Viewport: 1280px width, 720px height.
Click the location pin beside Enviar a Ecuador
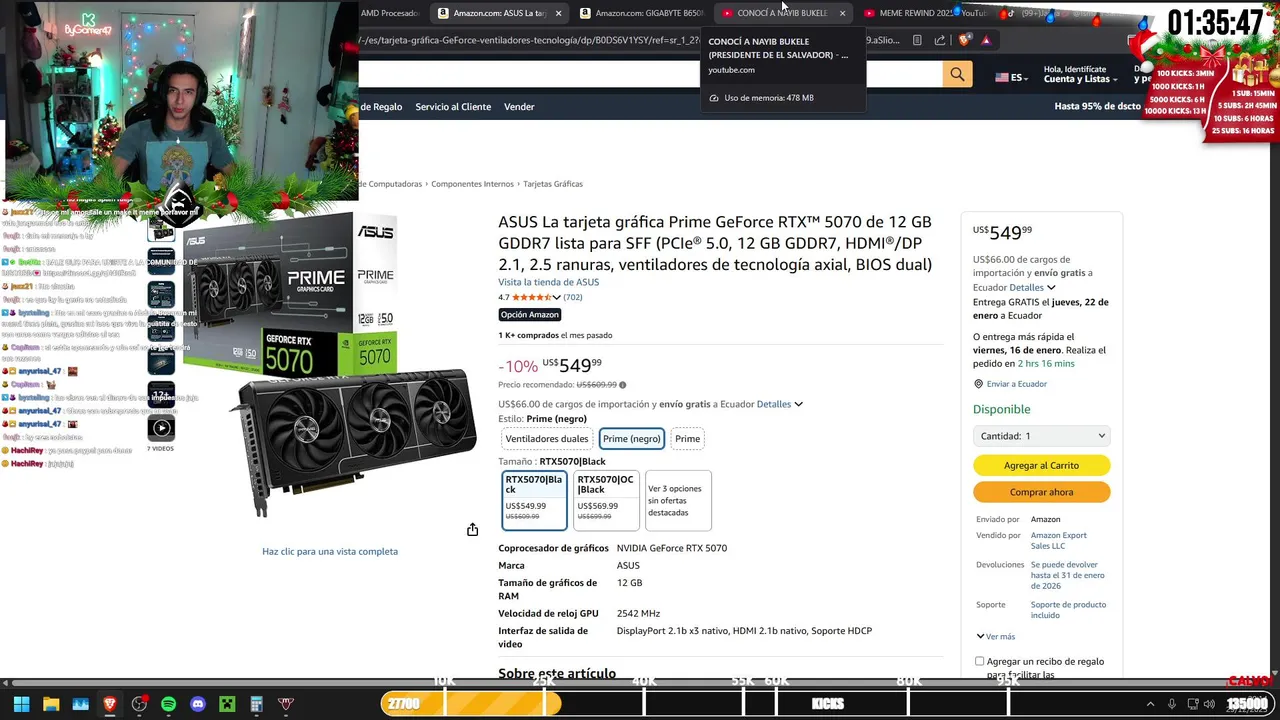click(979, 384)
